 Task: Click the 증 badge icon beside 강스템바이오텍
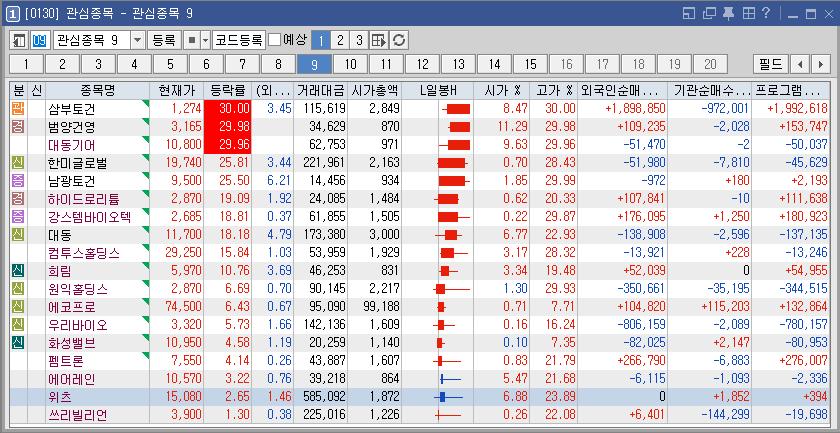pyautogui.click(x=18, y=216)
